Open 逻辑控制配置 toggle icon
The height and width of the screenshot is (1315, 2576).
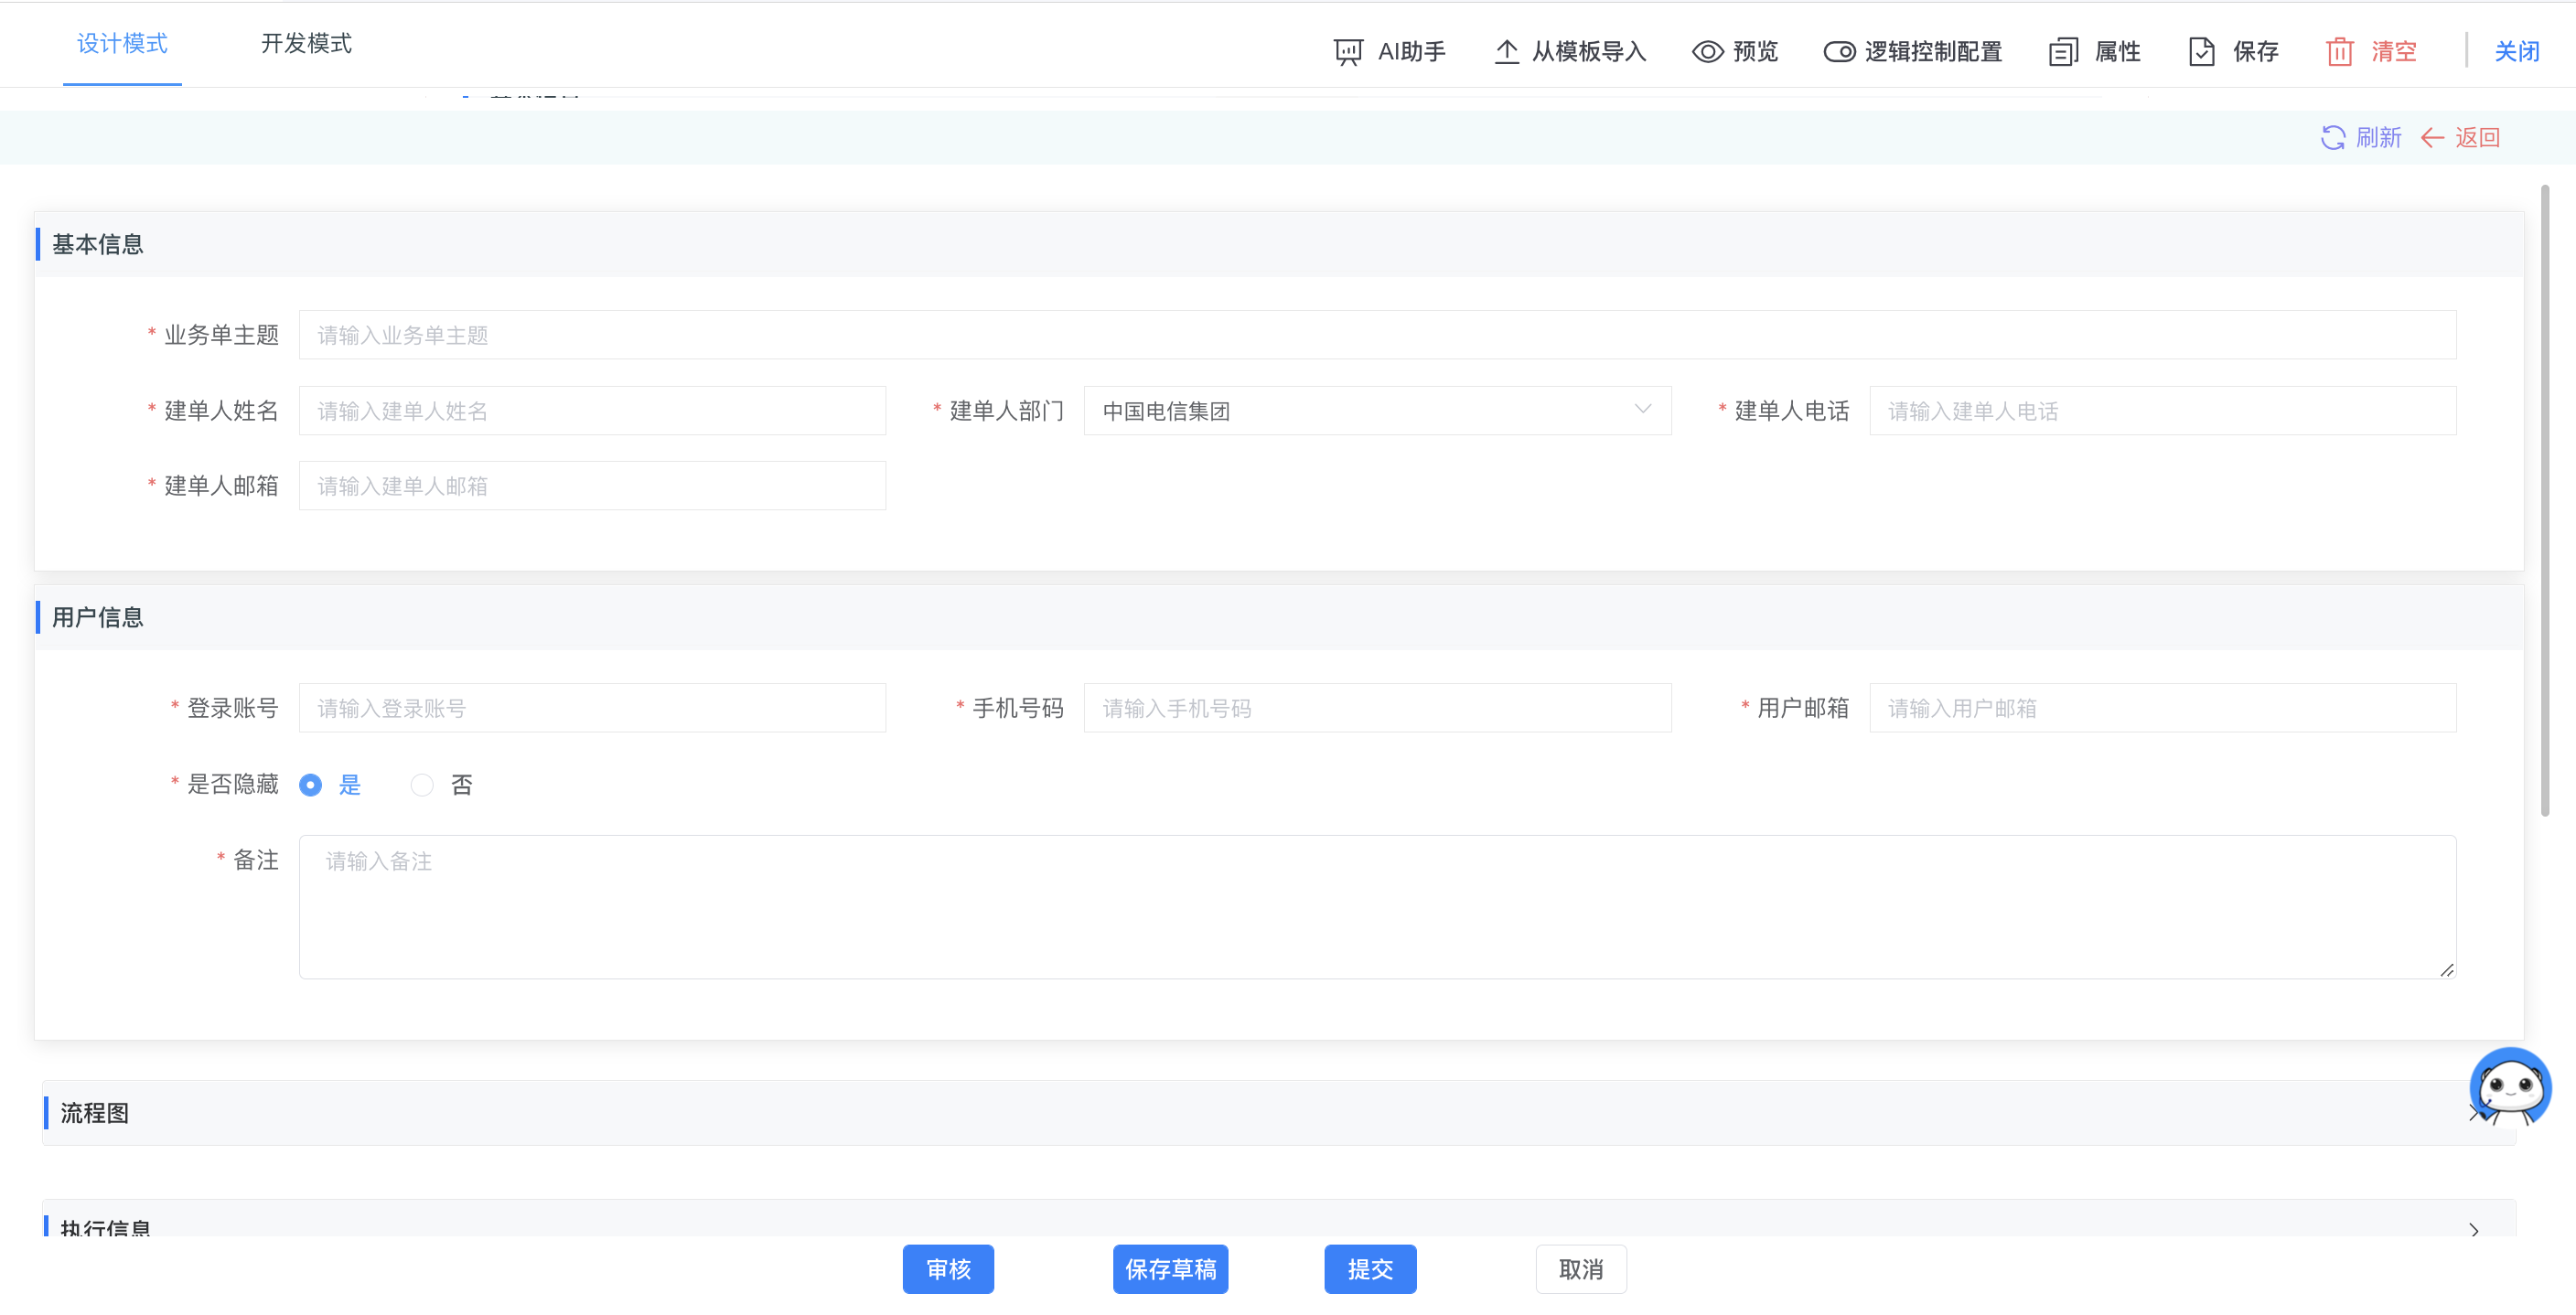tap(1838, 52)
